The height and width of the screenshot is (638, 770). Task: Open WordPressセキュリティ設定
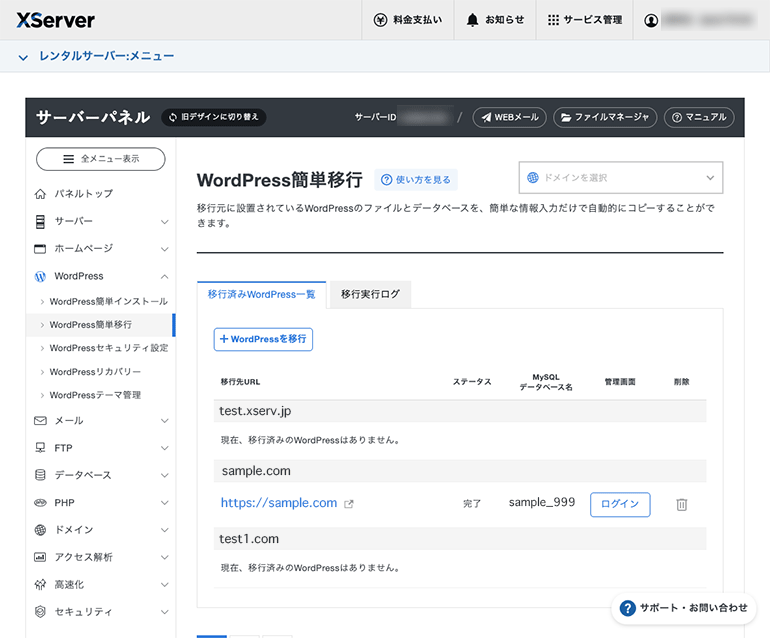click(x=109, y=348)
